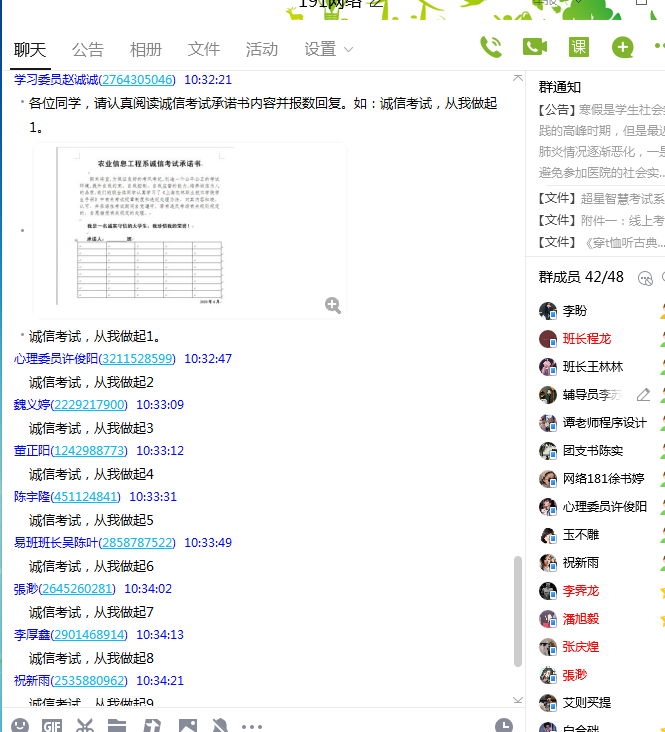Viewport: 665px width, 732px height.
Task: Click the green plus invite icon
Action: [622, 47]
